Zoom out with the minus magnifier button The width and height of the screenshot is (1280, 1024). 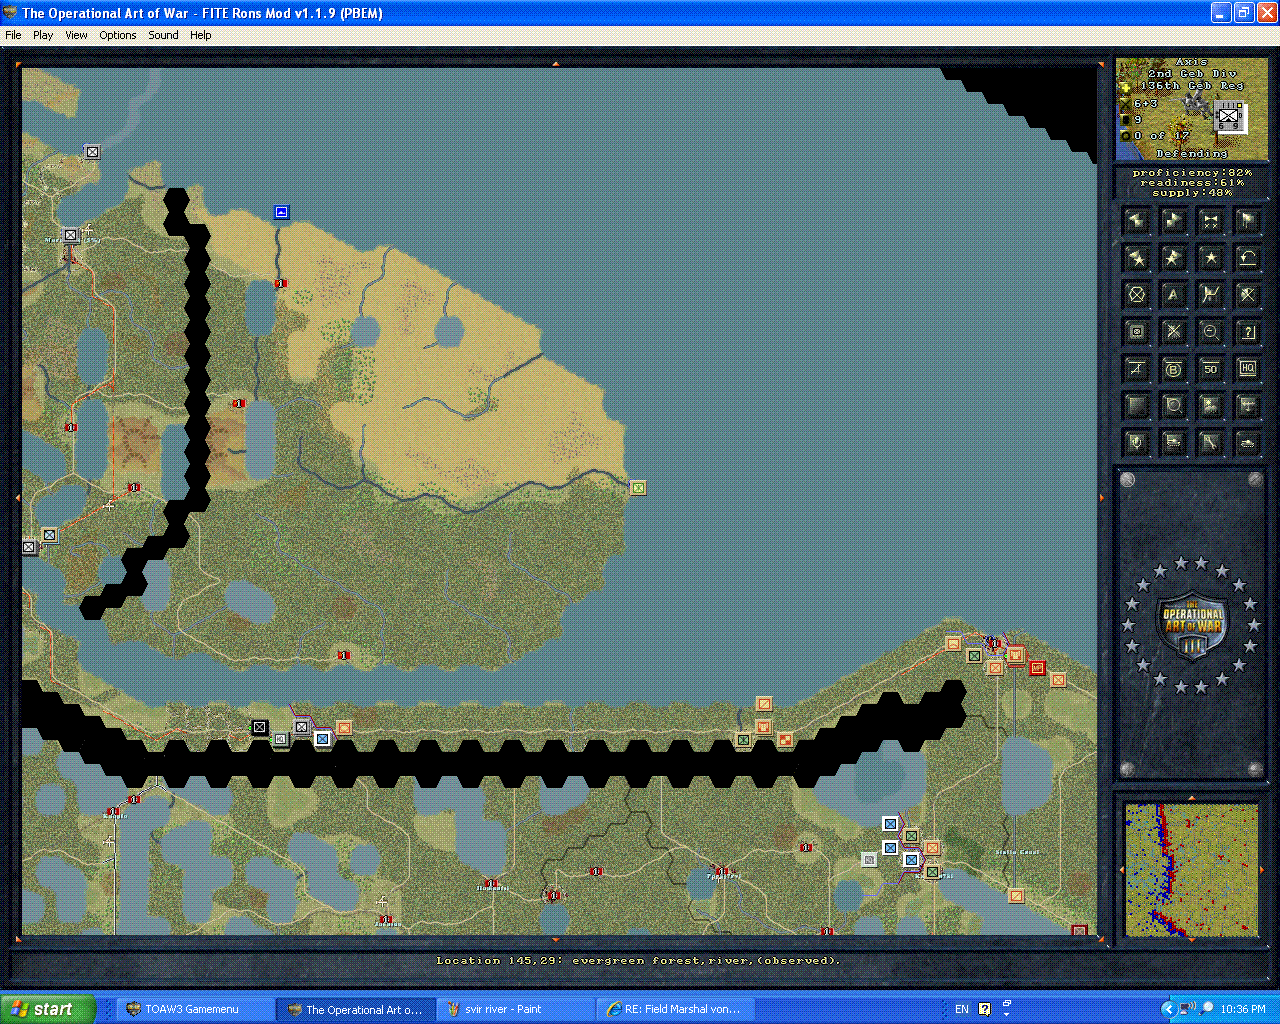[x=1211, y=332]
